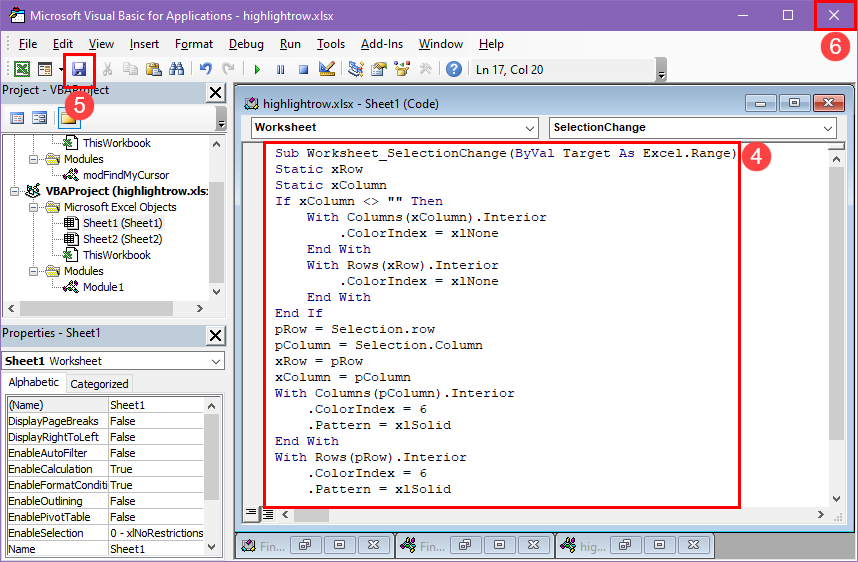
Task: Click the Insert UserForm toolbar icon
Action: point(45,69)
